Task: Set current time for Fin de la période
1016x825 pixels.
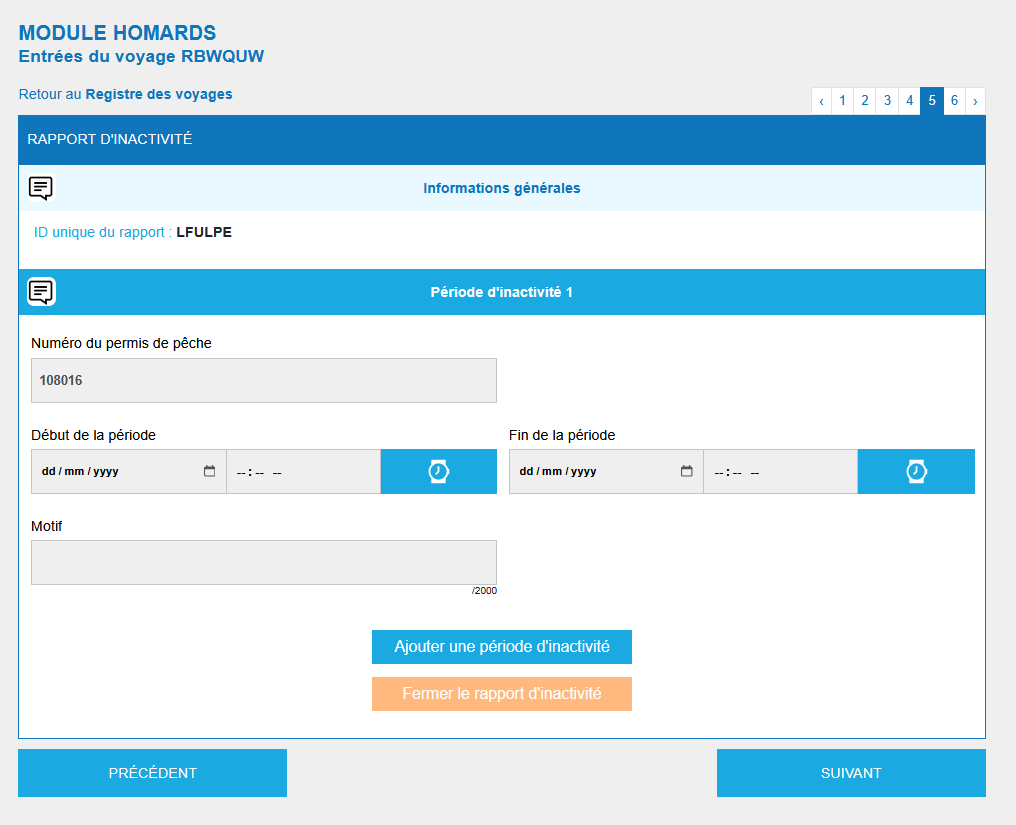Action: tap(916, 472)
